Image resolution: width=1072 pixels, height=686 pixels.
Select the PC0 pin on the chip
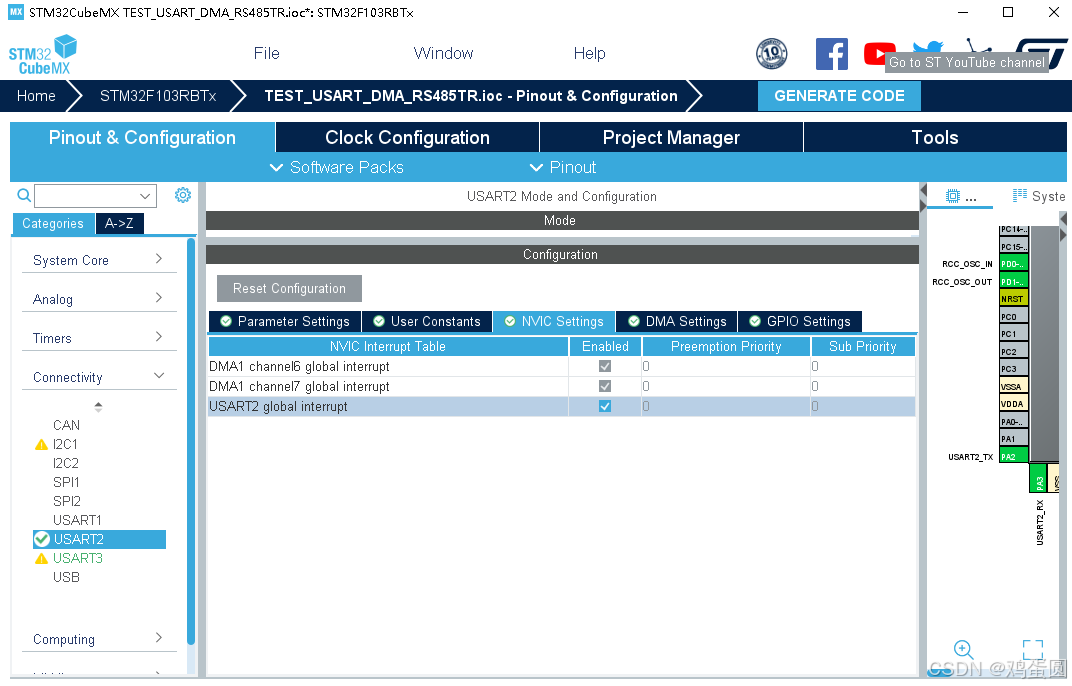[1013, 317]
